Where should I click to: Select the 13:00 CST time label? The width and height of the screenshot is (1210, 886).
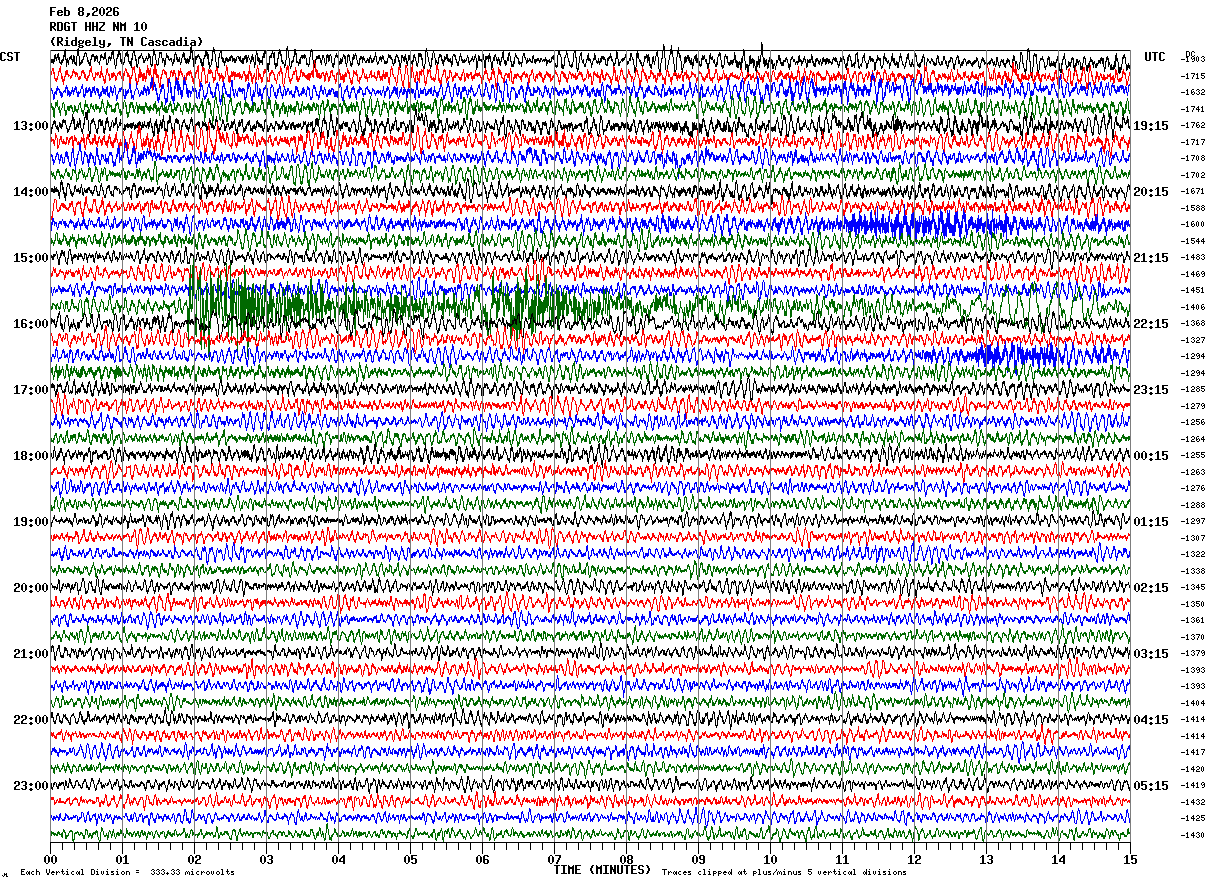tap(30, 126)
